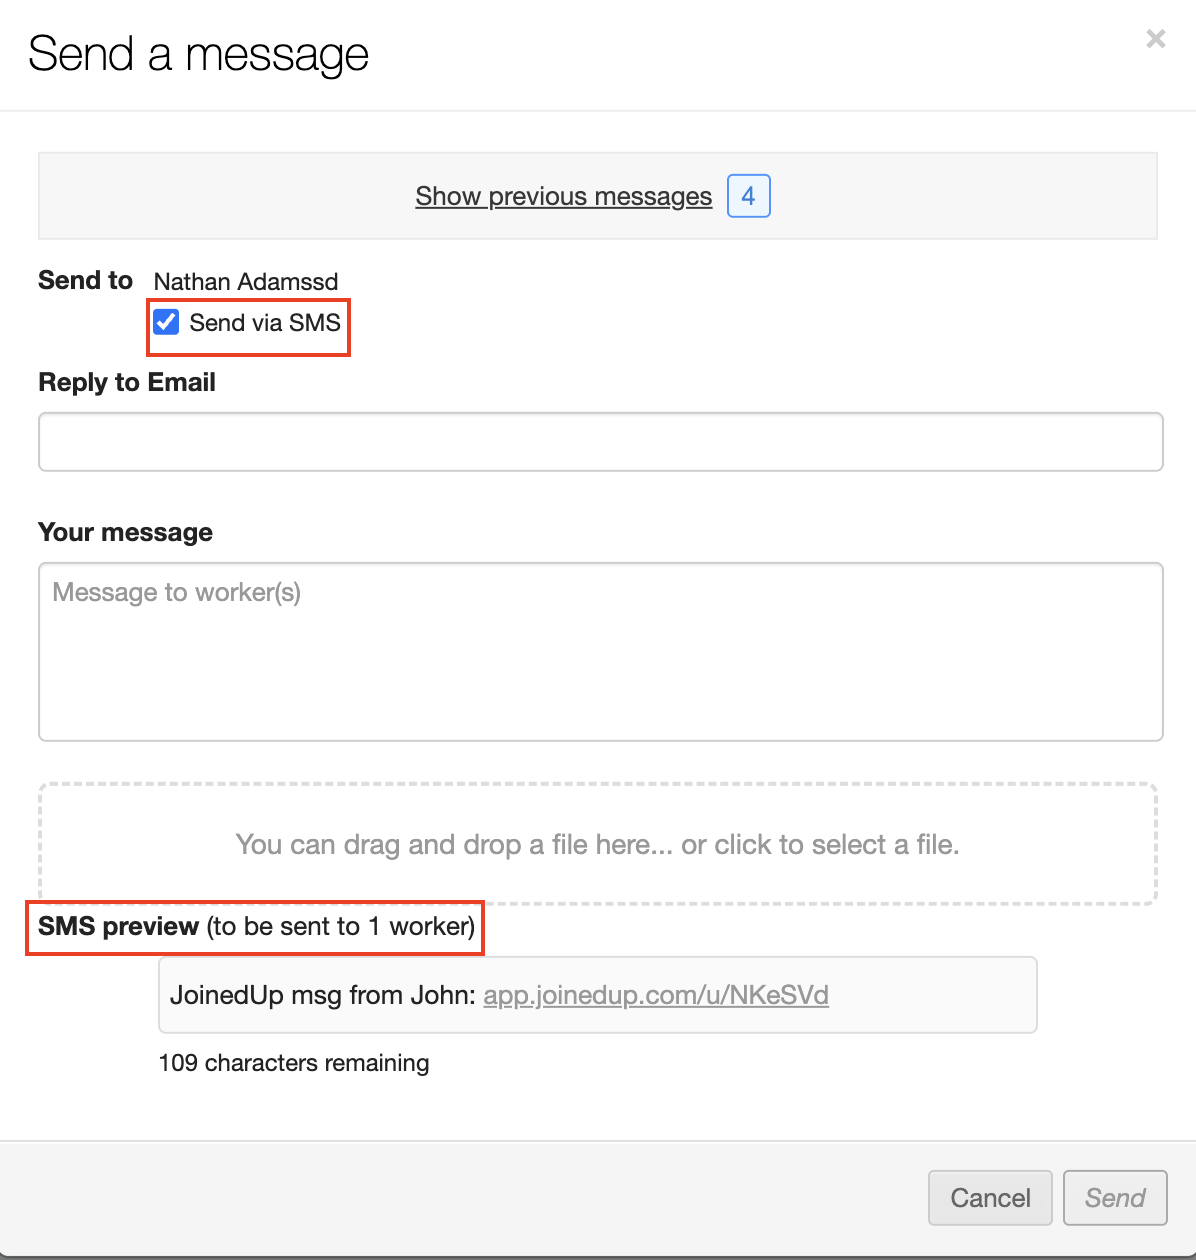
Task: Click the JoinedUp msg from John text
Action: click(322, 995)
